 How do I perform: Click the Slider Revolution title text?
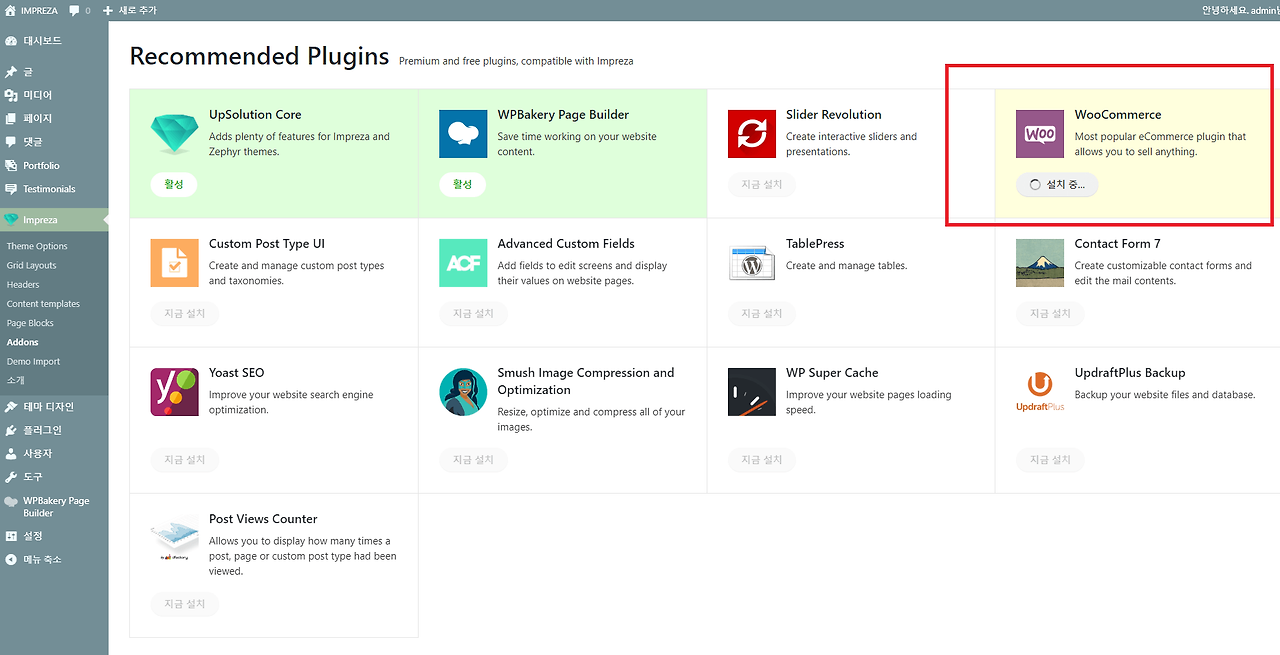click(x=834, y=115)
